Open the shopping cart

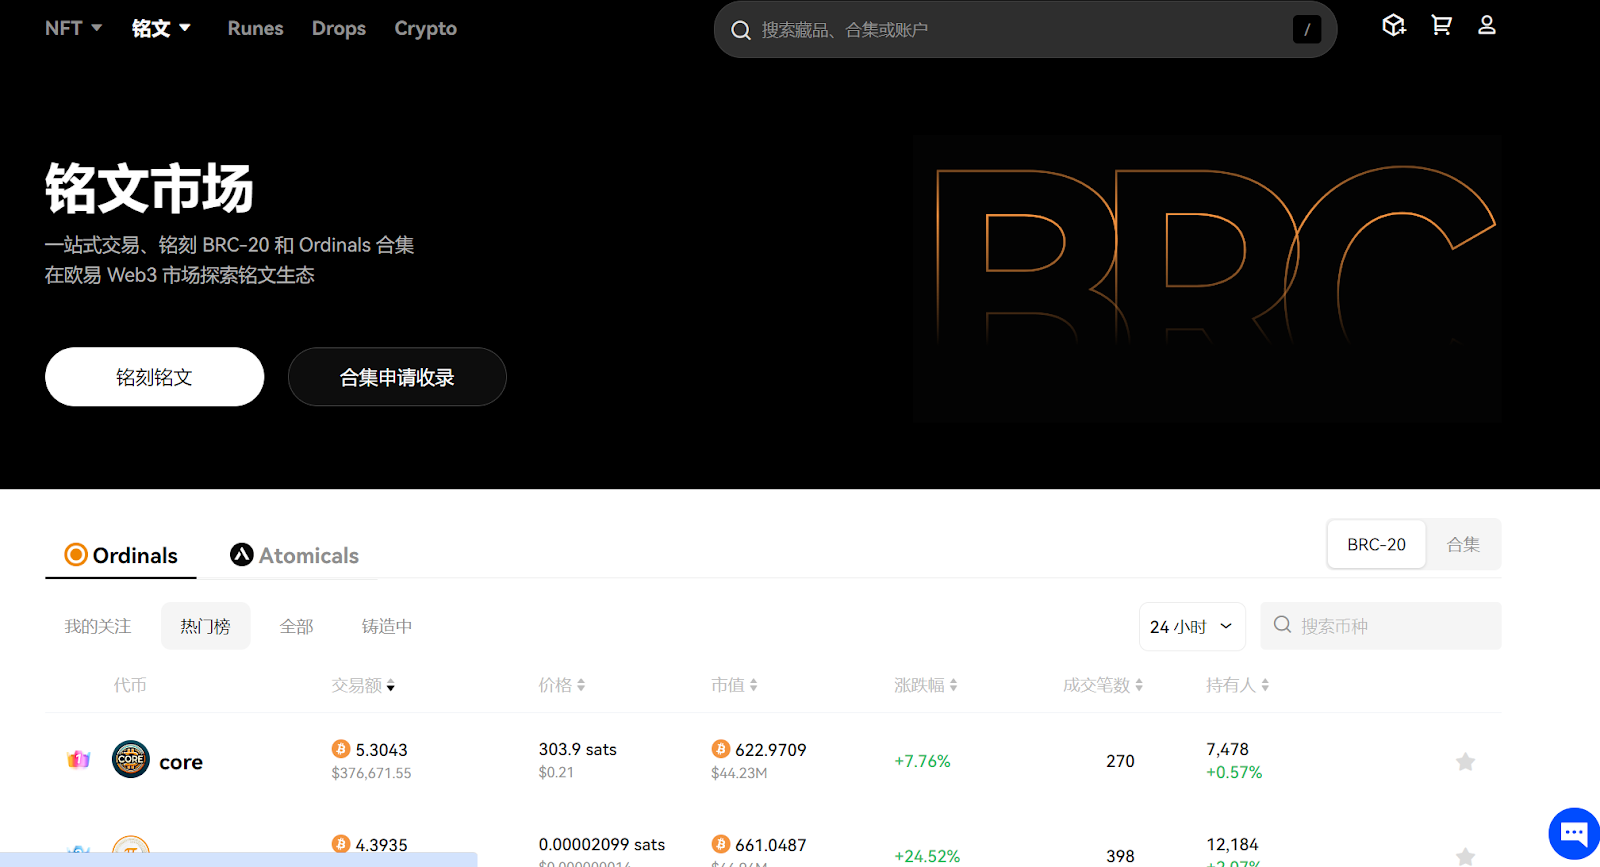coord(1441,26)
